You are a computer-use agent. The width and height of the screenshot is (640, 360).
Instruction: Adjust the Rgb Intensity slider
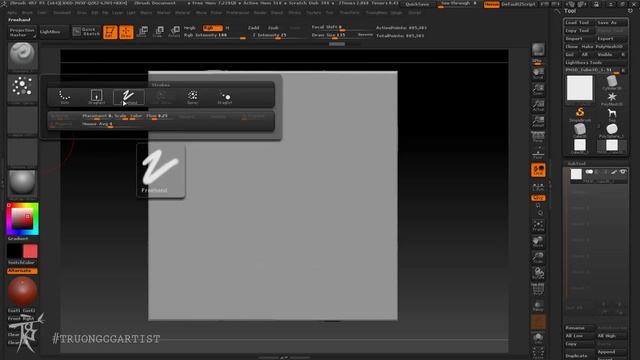214,36
